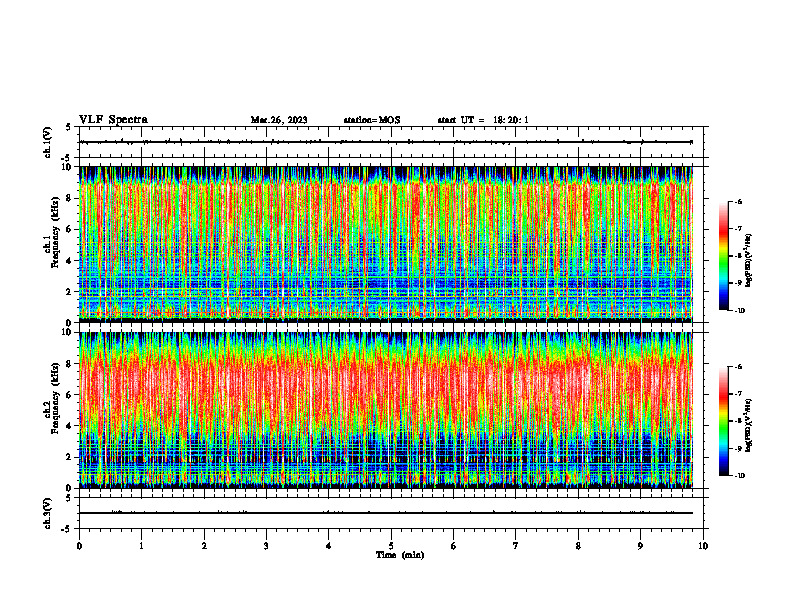
Task: Click the time axis tick label "1"
Action: (141, 546)
